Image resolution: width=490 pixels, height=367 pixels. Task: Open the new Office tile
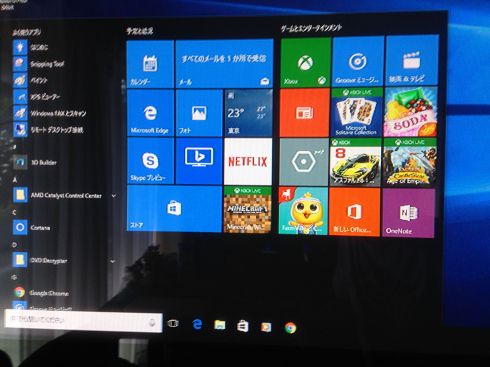click(x=354, y=212)
